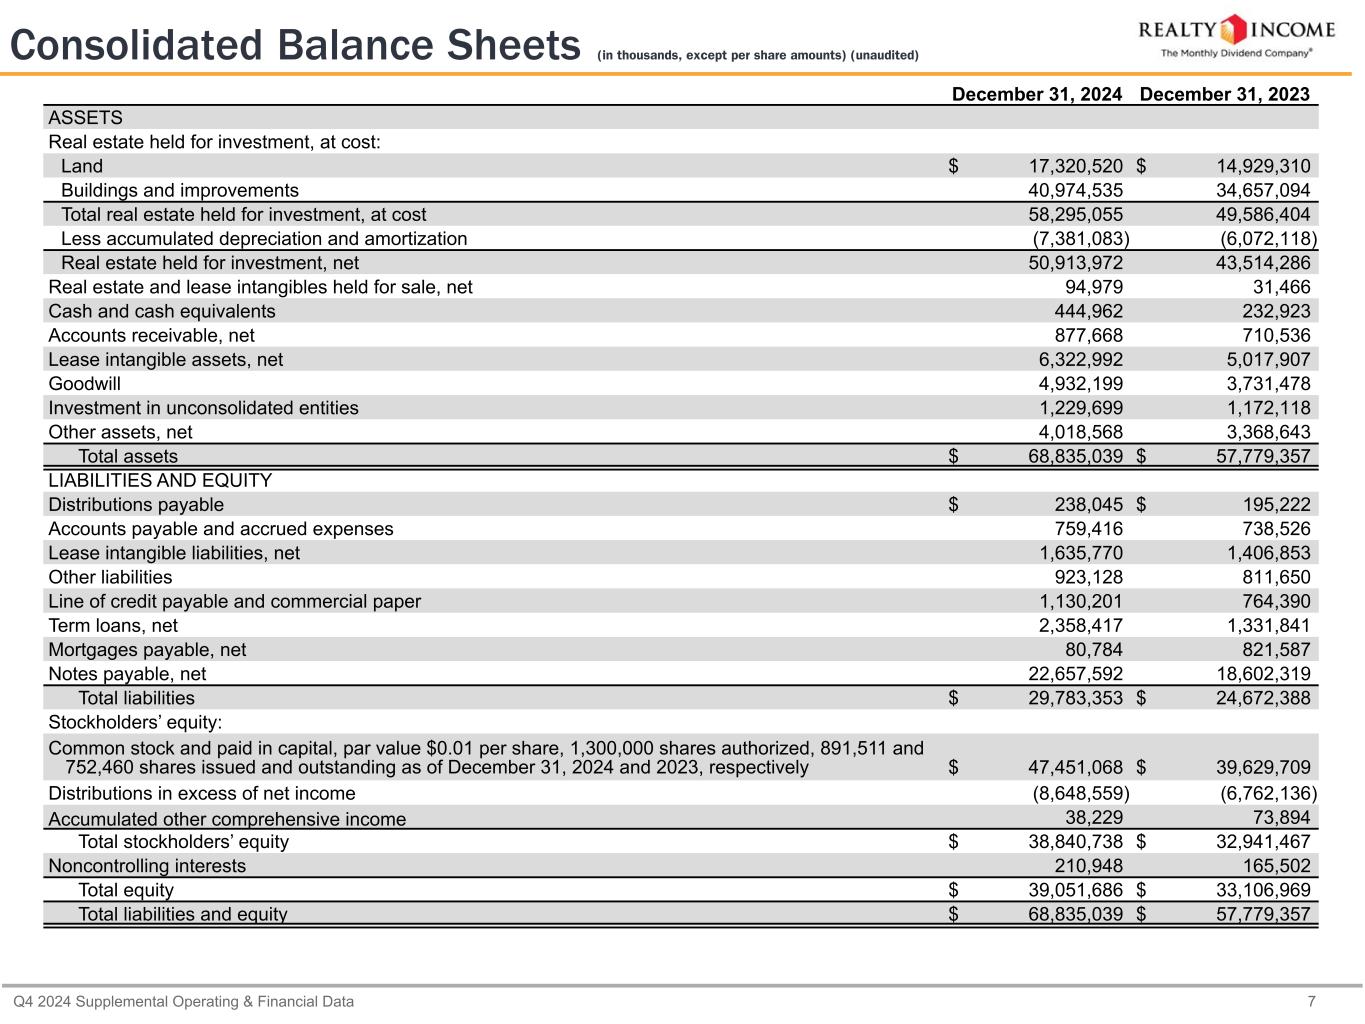1365x1024 pixels.
Task: Click the Noncontrolling interests row label
Action: (147, 866)
